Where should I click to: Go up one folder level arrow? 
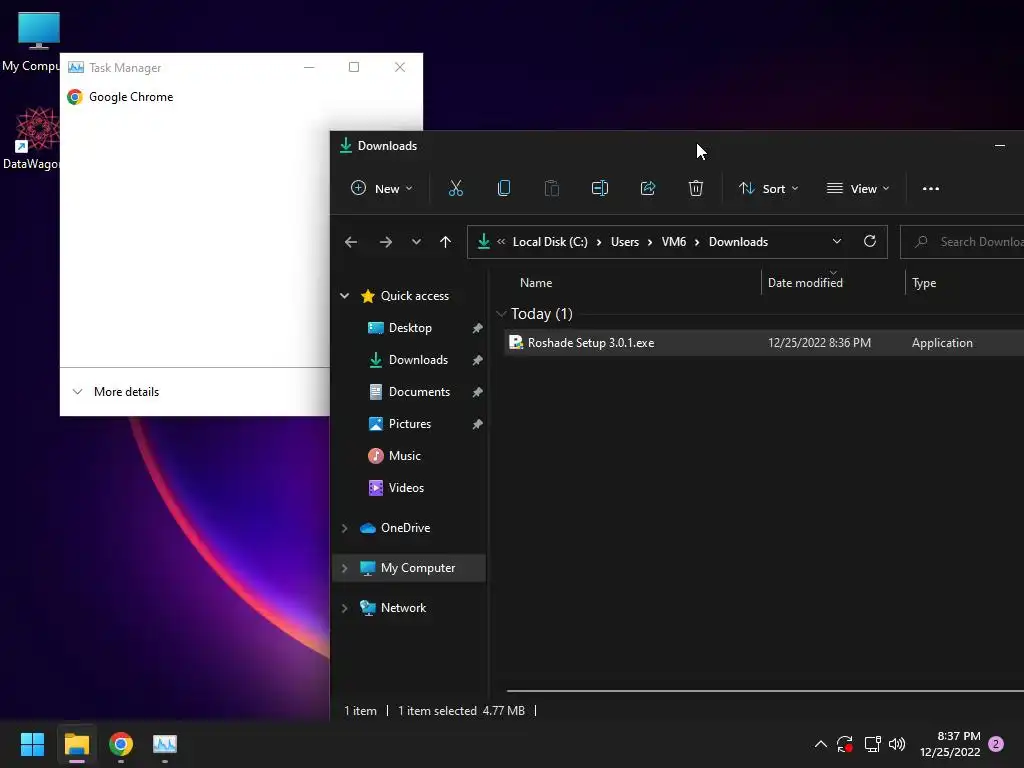(x=445, y=242)
